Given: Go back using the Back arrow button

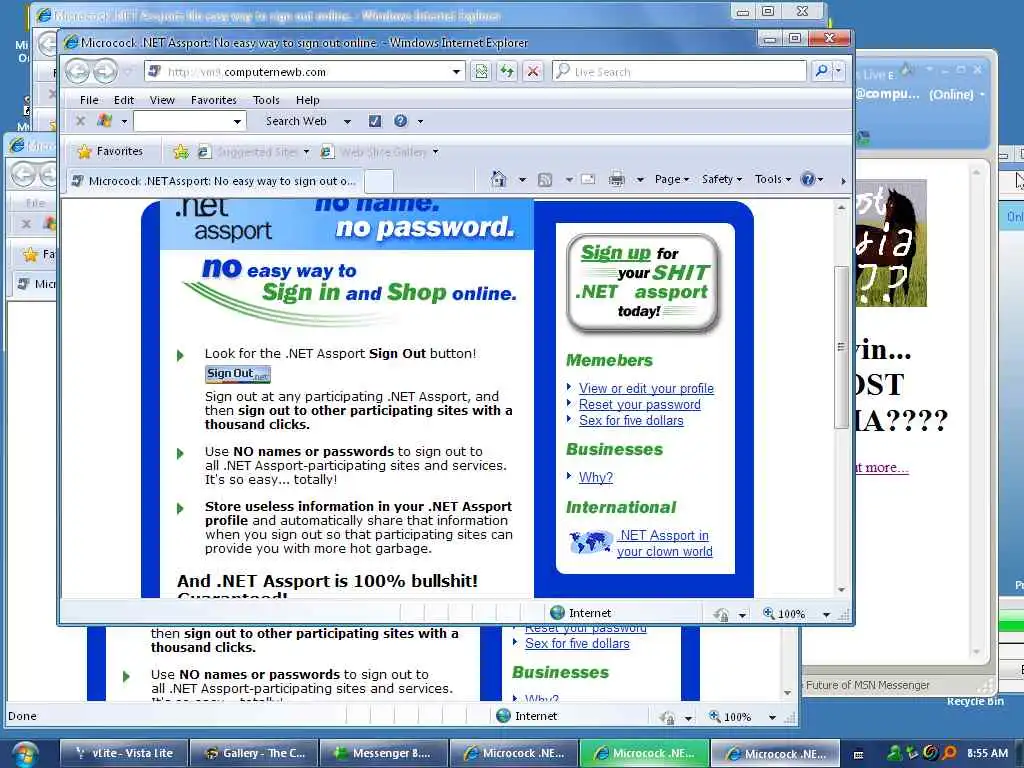Looking at the screenshot, I should 78,71.
